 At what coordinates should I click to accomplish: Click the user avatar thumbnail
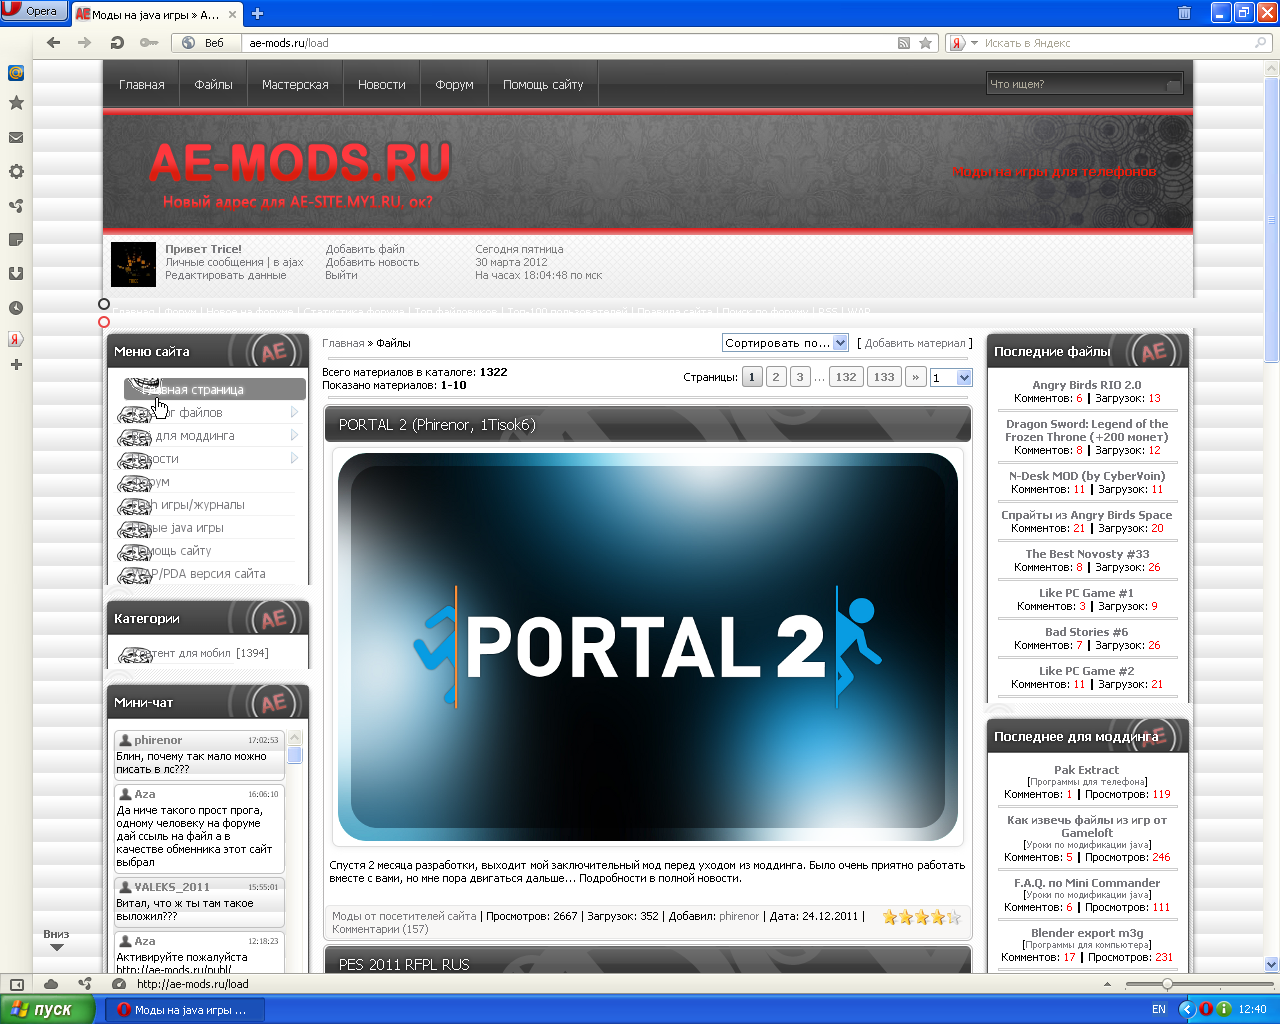[133, 264]
